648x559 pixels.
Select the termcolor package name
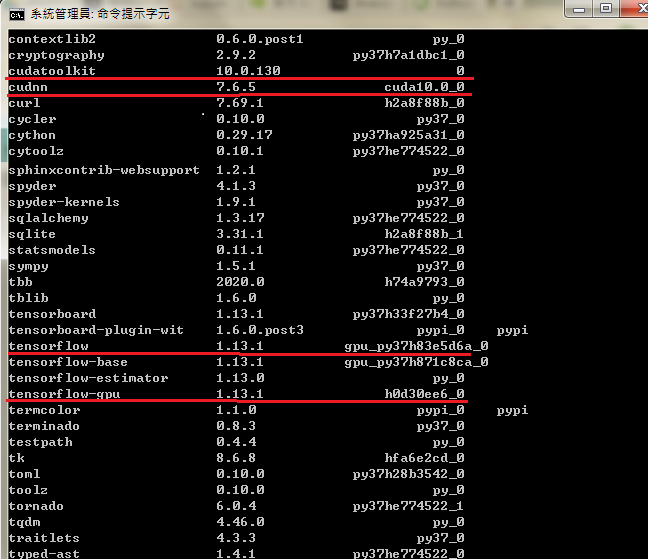tap(44, 410)
